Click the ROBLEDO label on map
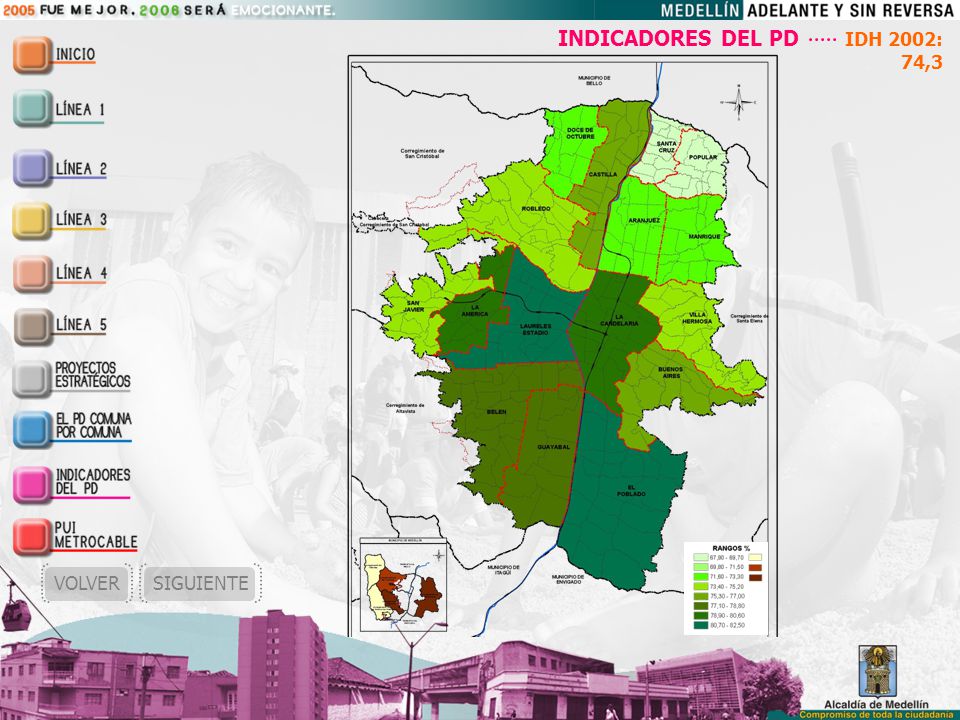Image resolution: width=960 pixels, height=720 pixels. click(x=536, y=209)
